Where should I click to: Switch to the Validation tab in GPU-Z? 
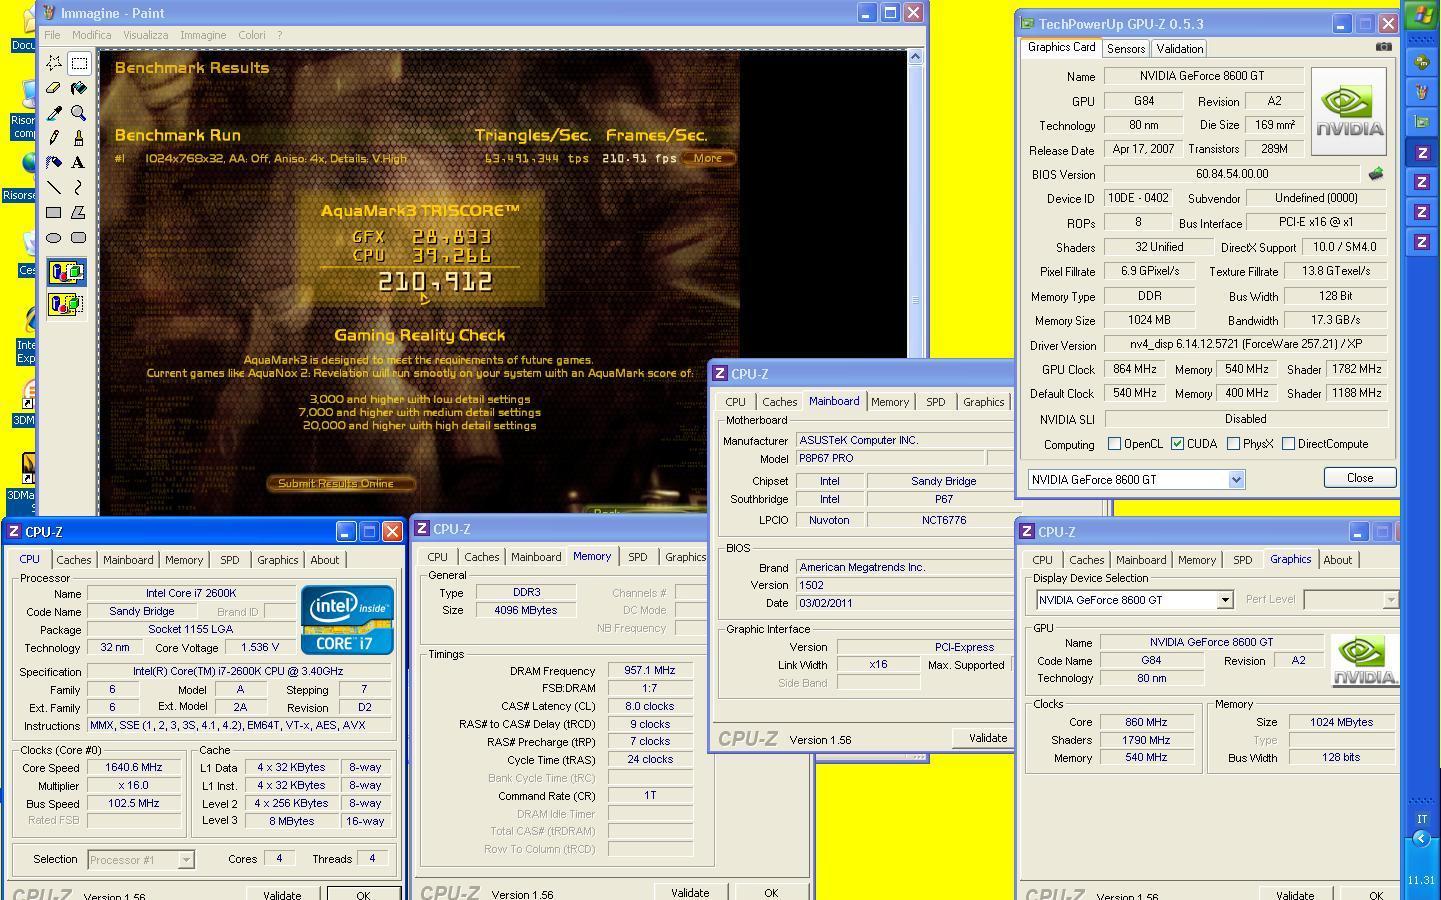click(x=1179, y=49)
